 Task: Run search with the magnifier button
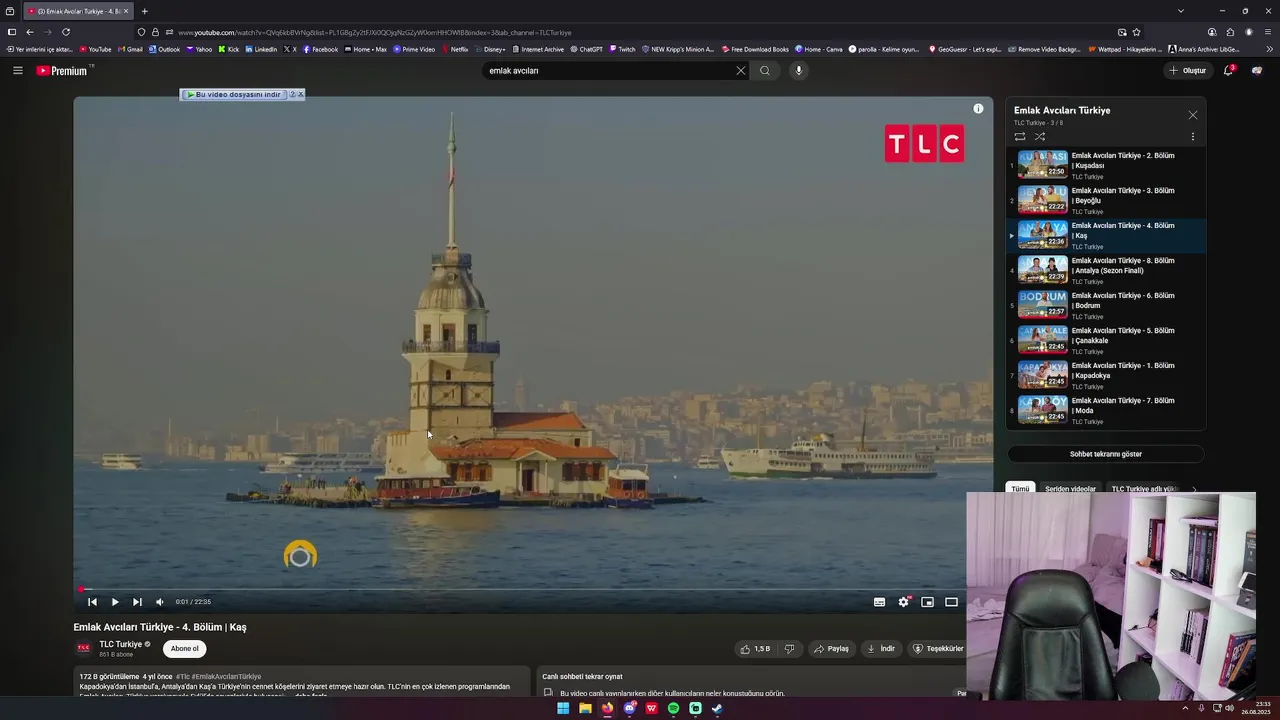tap(765, 70)
